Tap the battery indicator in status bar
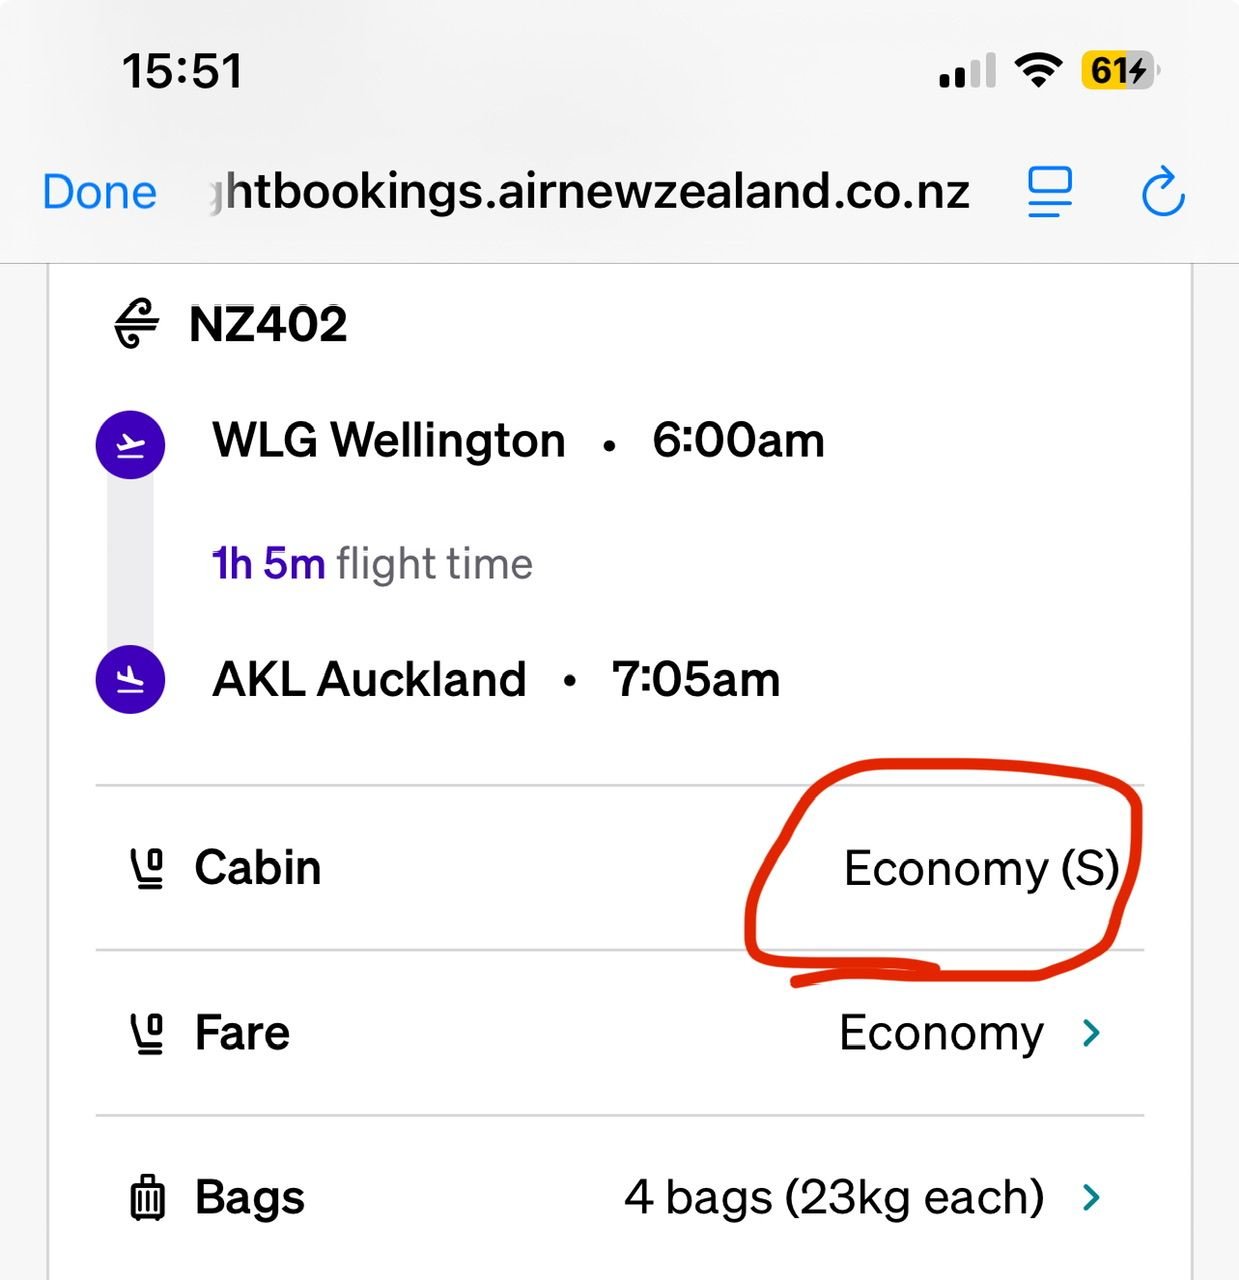The height and width of the screenshot is (1280, 1239). [1119, 71]
